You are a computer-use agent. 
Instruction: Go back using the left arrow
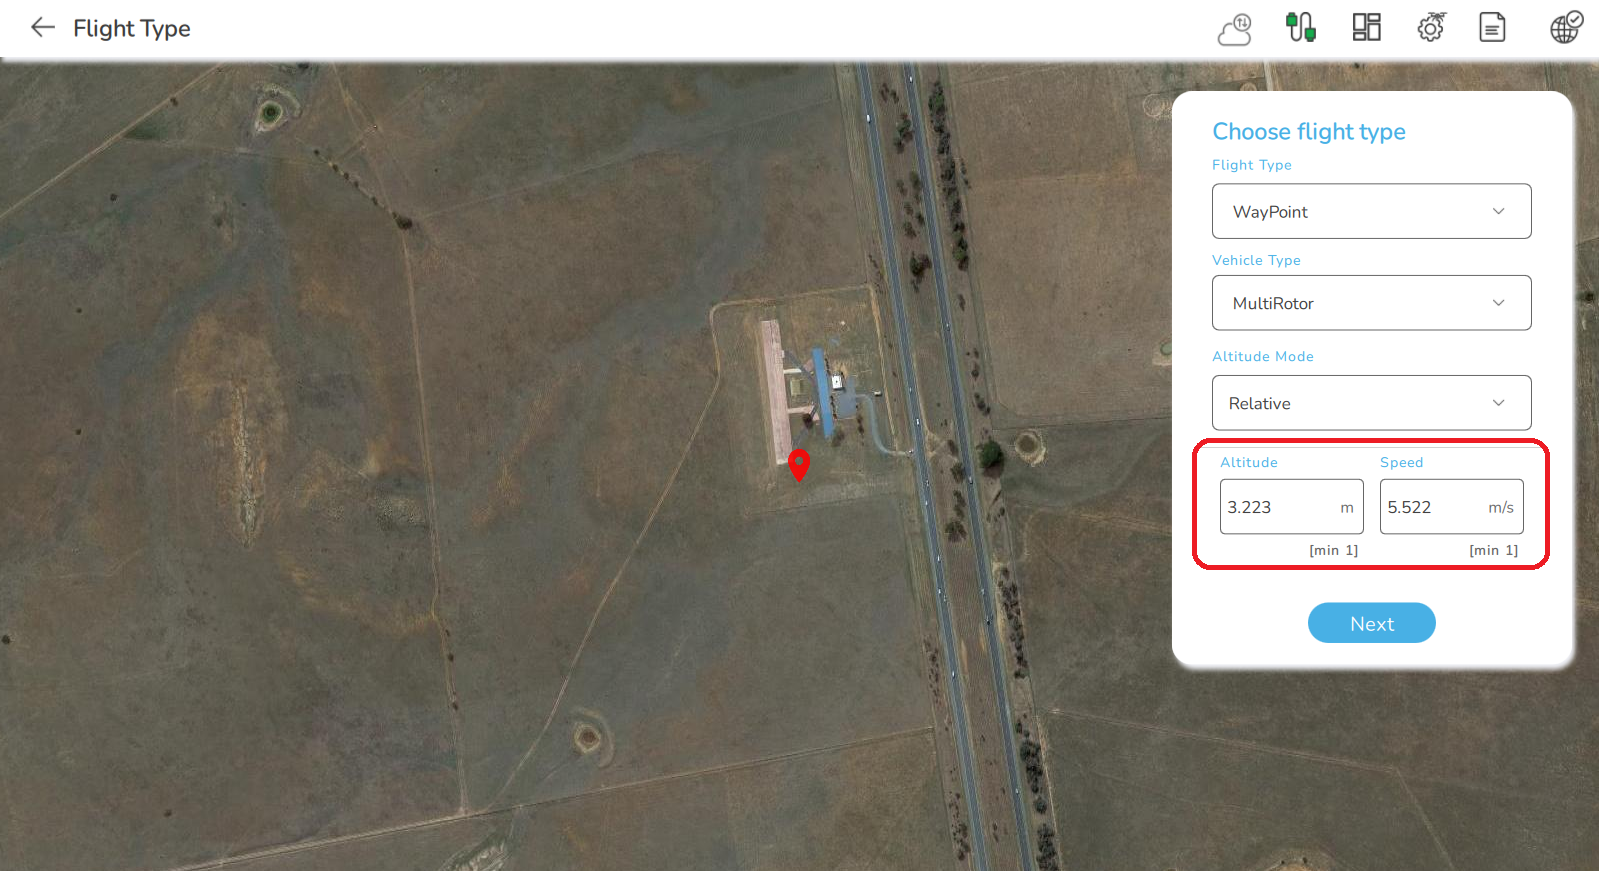point(42,28)
